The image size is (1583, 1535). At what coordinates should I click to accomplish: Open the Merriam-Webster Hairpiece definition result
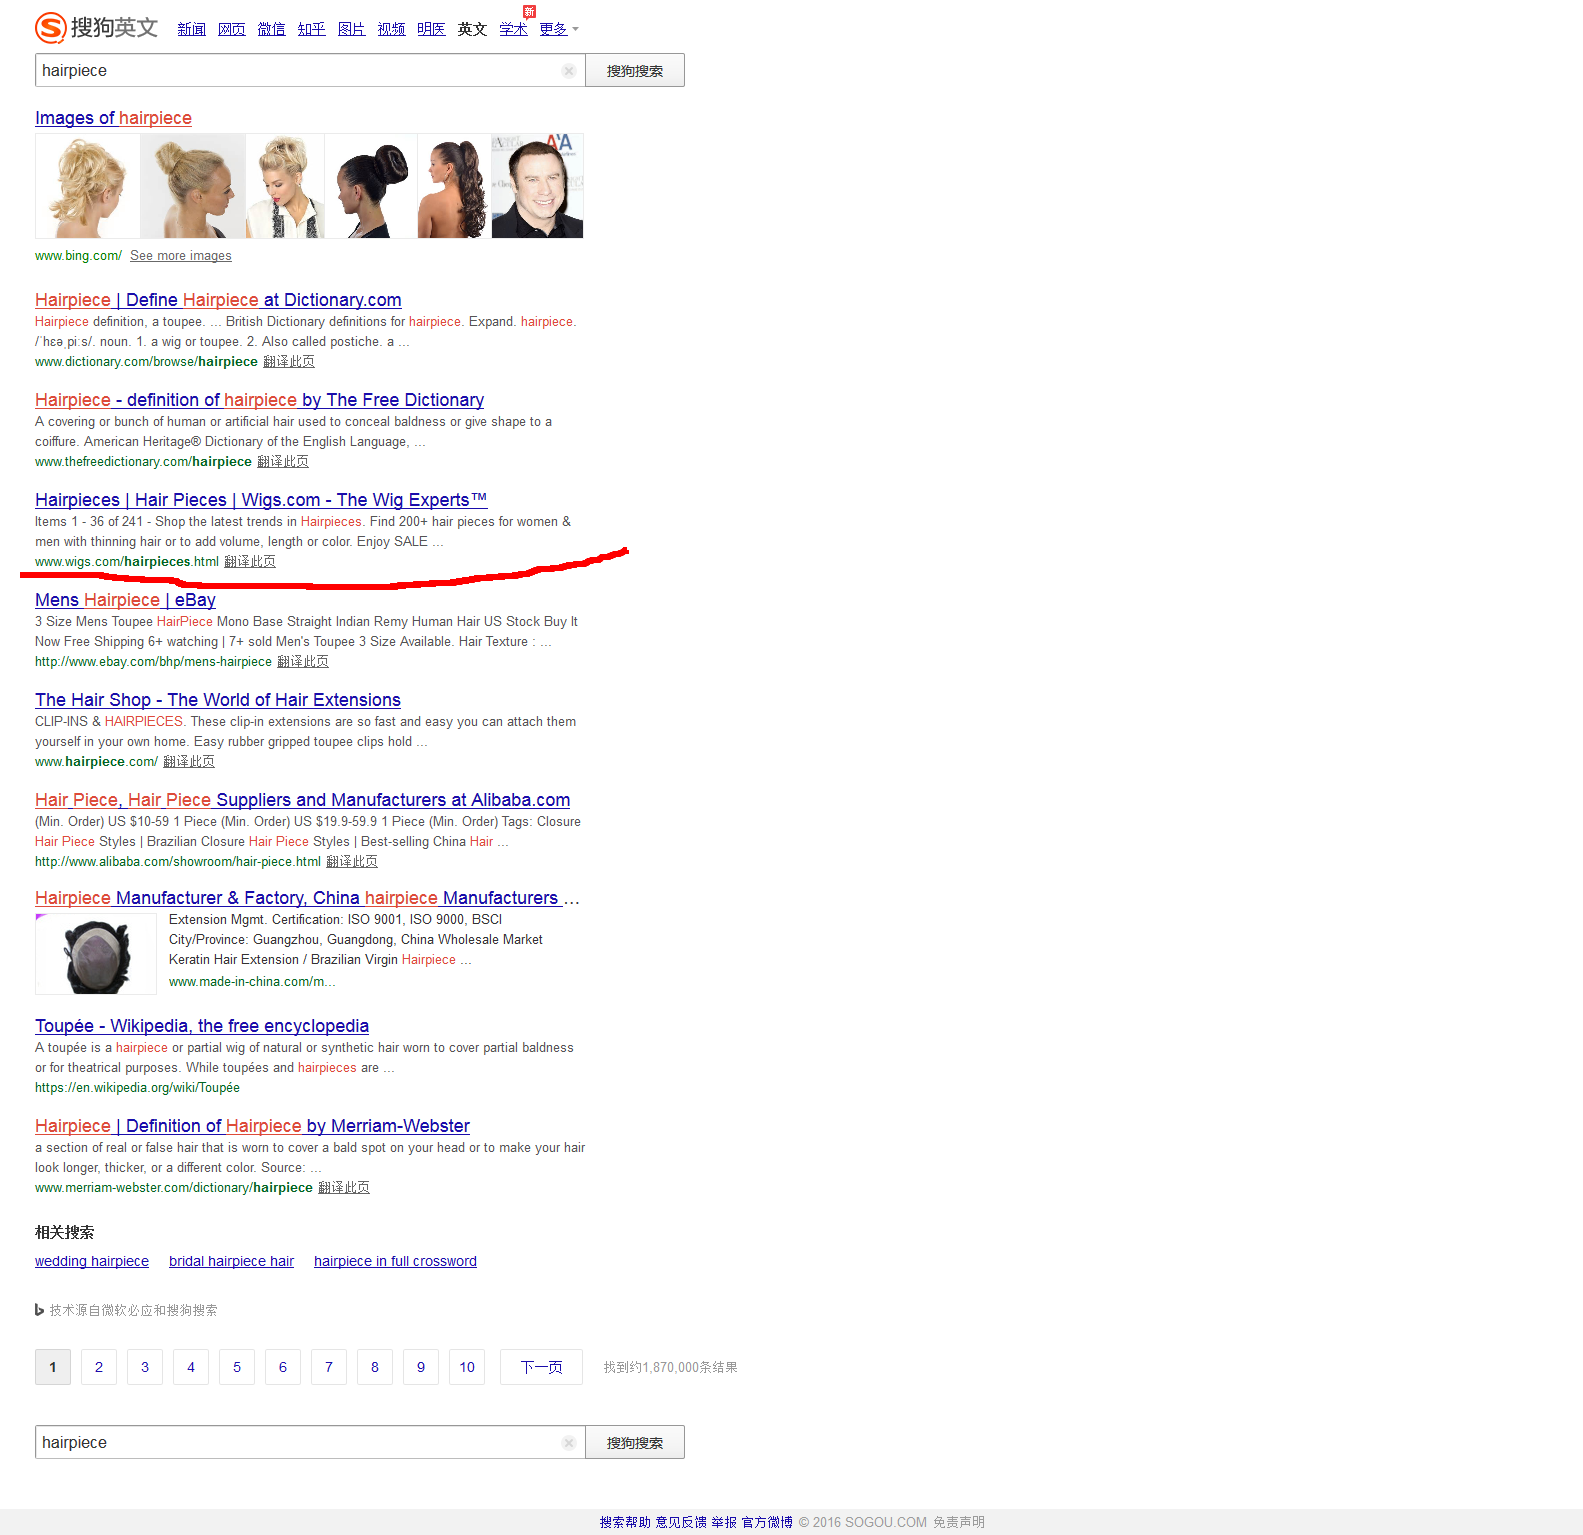click(x=252, y=1126)
